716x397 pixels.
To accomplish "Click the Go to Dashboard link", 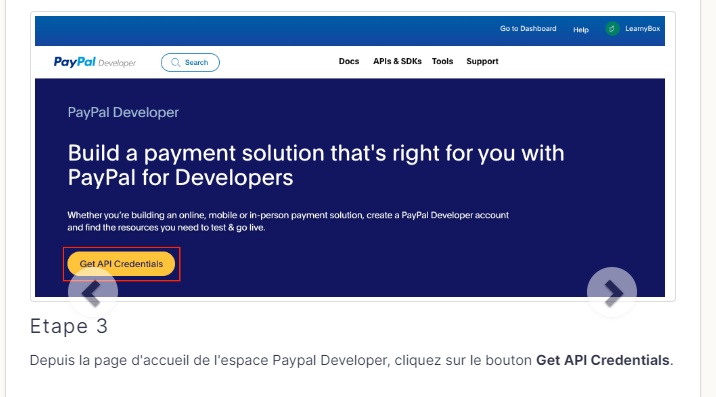I will 528,28.
